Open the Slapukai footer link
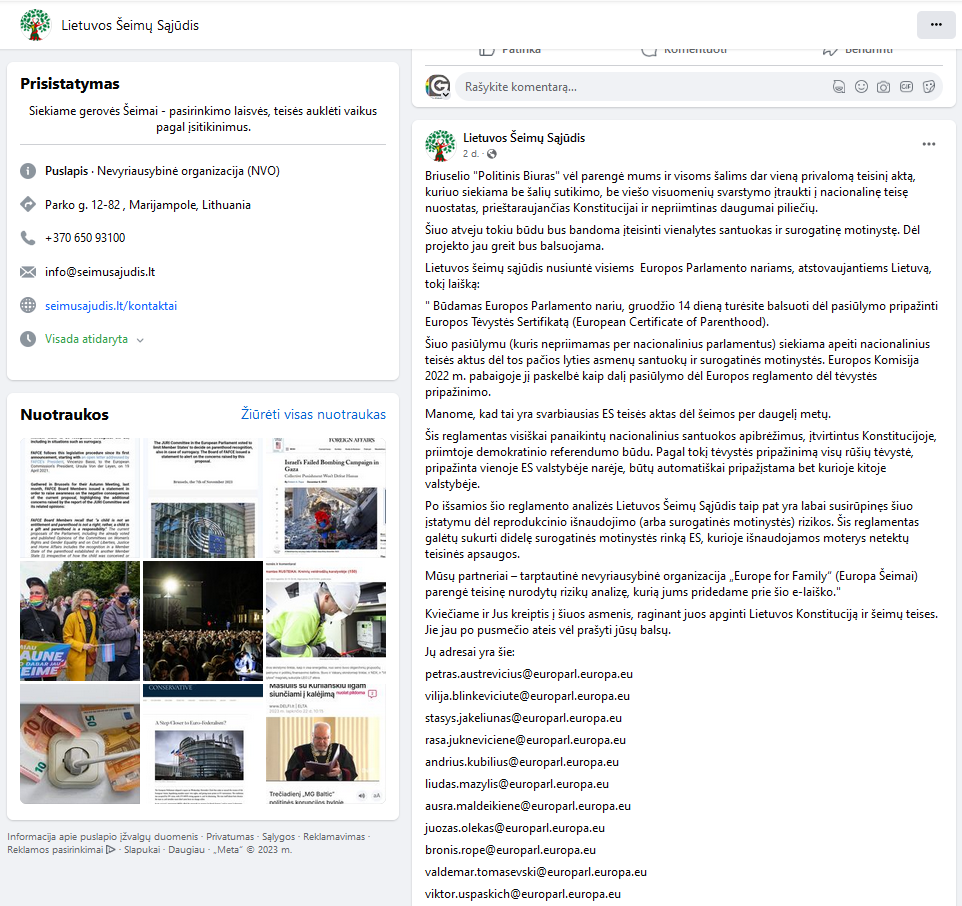Viewport: 962px width, 906px height. 142,850
